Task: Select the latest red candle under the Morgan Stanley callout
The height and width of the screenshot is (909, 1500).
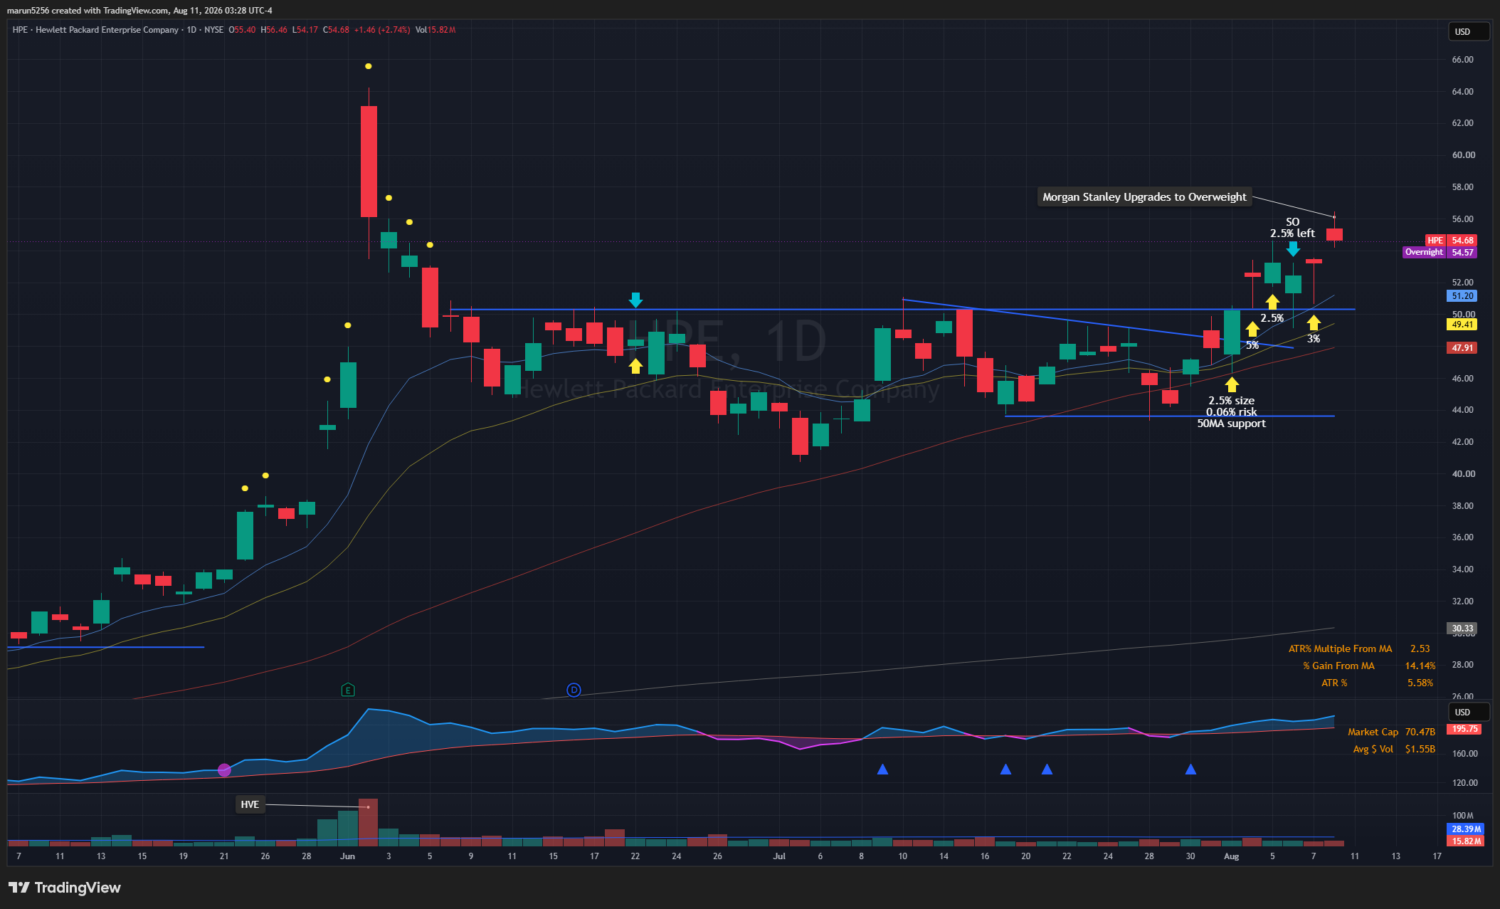Action: click(x=1334, y=234)
